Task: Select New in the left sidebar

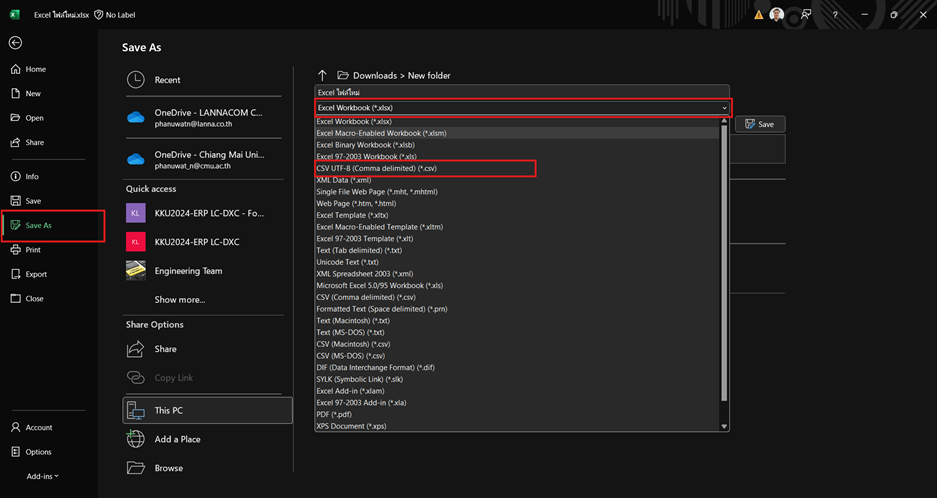Action: [26, 94]
